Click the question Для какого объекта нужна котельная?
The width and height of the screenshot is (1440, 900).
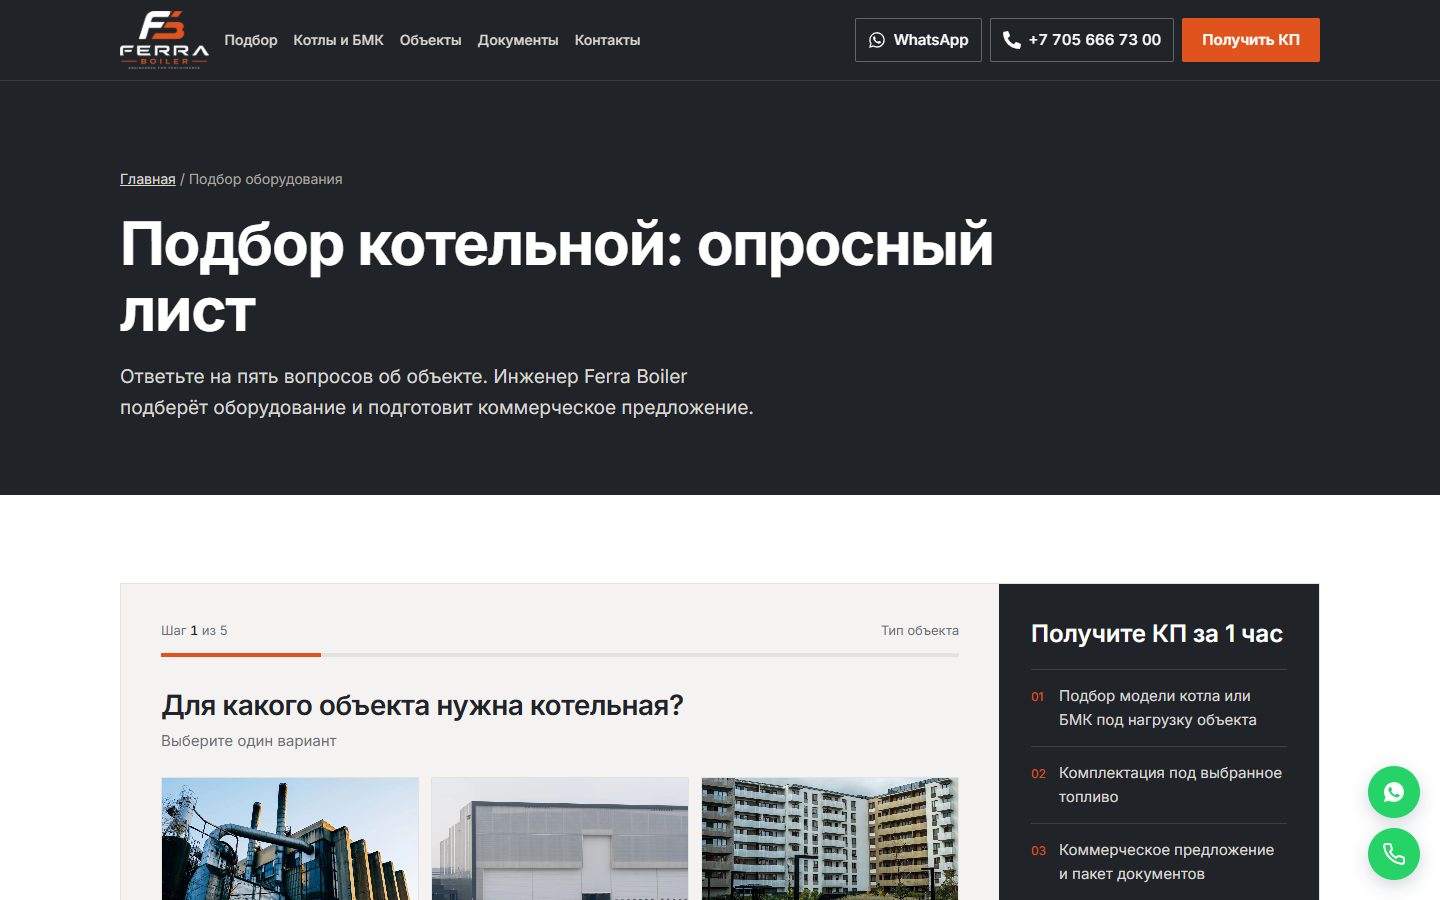pyautogui.click(x=422, y=705)
